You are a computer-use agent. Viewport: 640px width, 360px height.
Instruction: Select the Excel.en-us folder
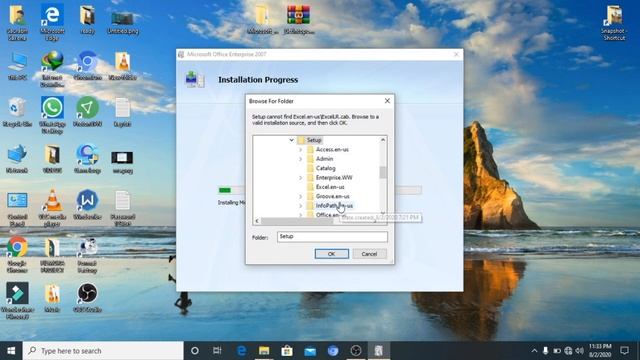(x=330, y=187)
